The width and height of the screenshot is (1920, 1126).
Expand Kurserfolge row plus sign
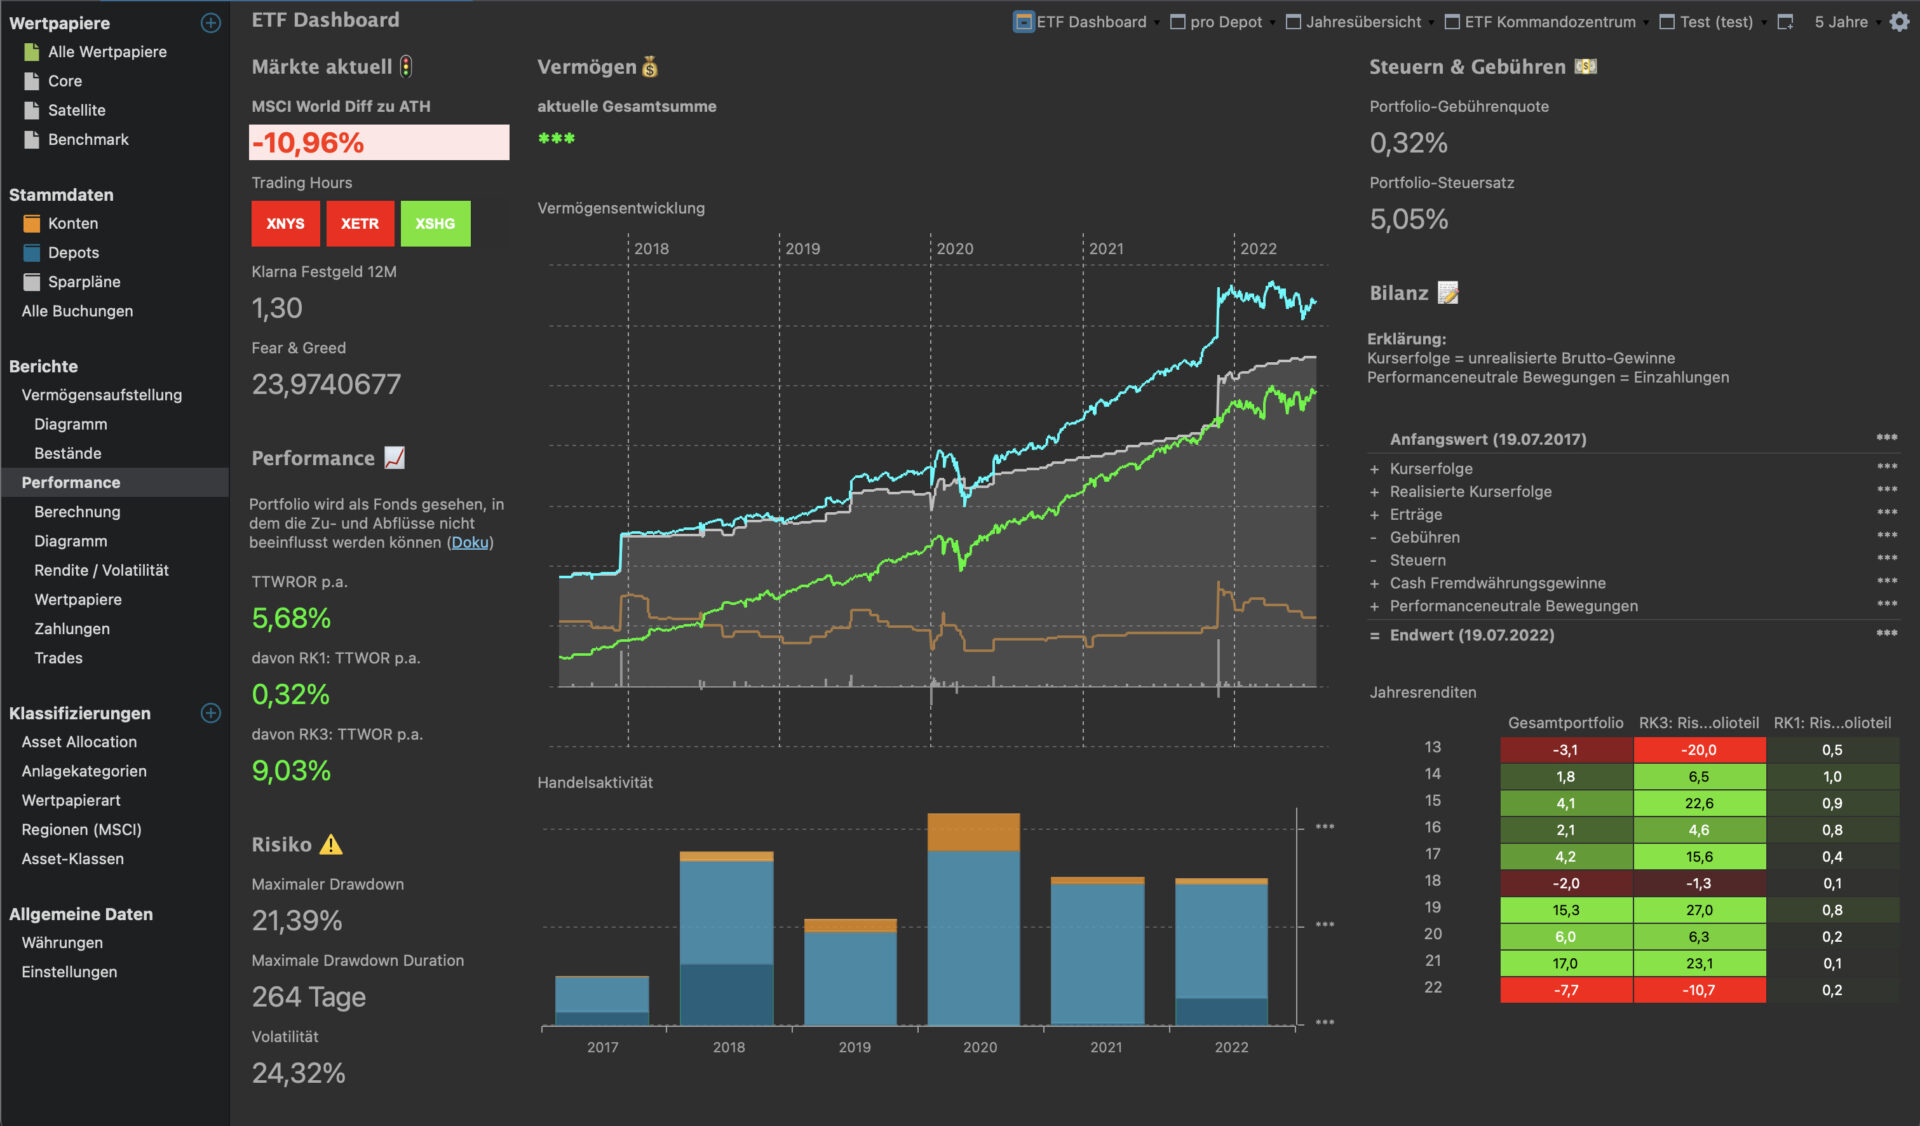click(1374, 469)
